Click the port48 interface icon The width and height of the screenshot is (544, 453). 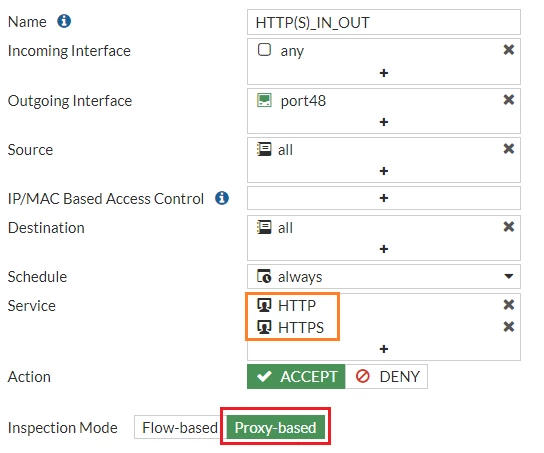[x=264, y=100]
